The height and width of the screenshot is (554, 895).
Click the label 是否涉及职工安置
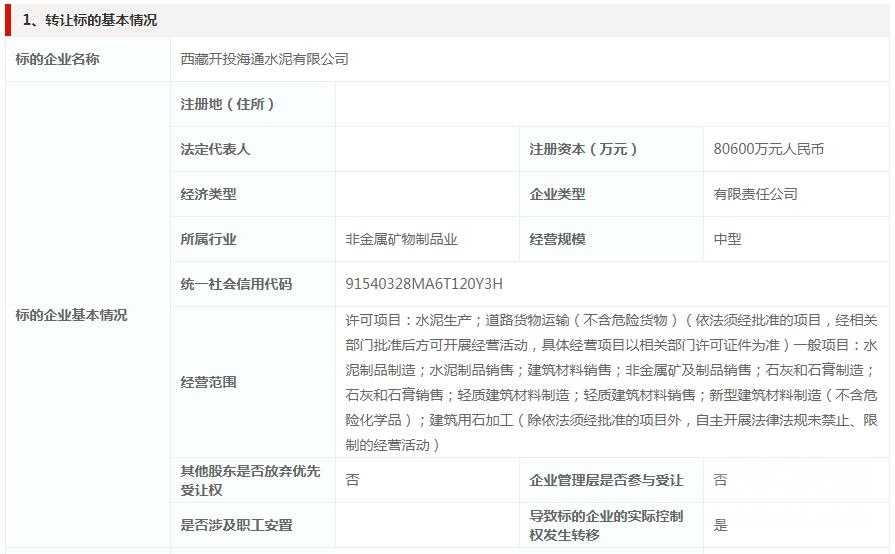coord(236,525)
